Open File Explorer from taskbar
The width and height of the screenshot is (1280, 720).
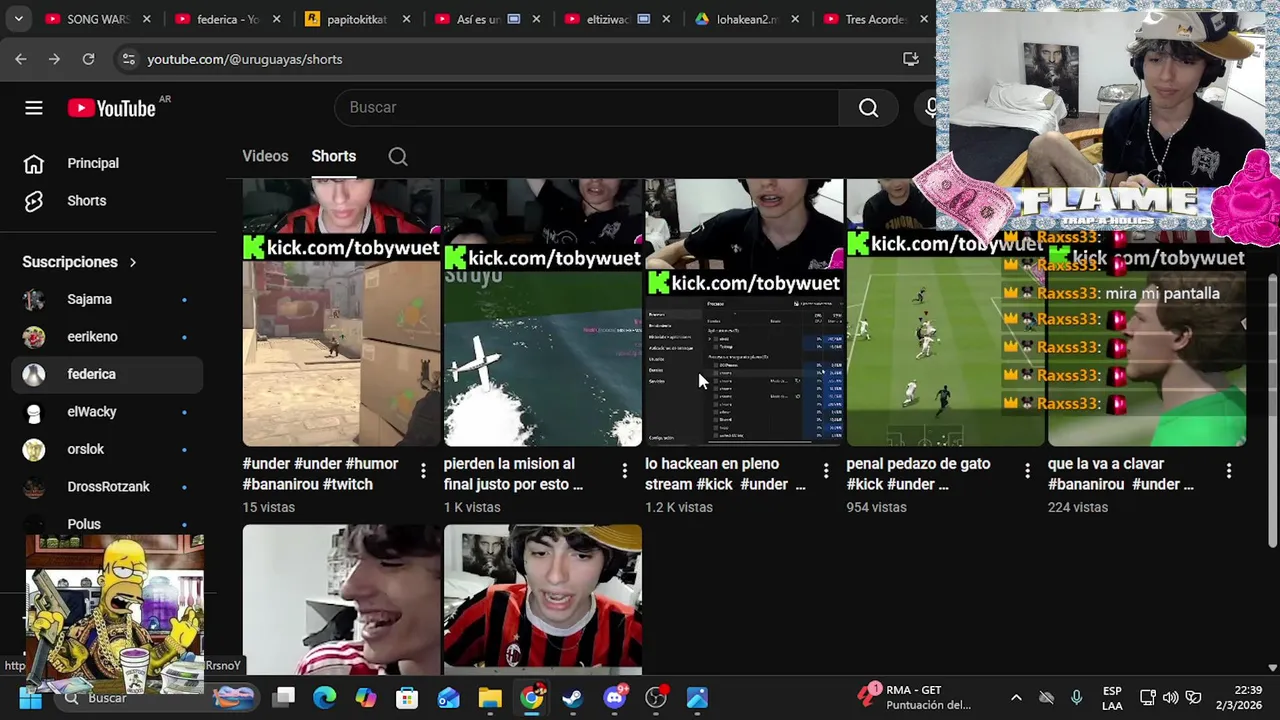490,698
